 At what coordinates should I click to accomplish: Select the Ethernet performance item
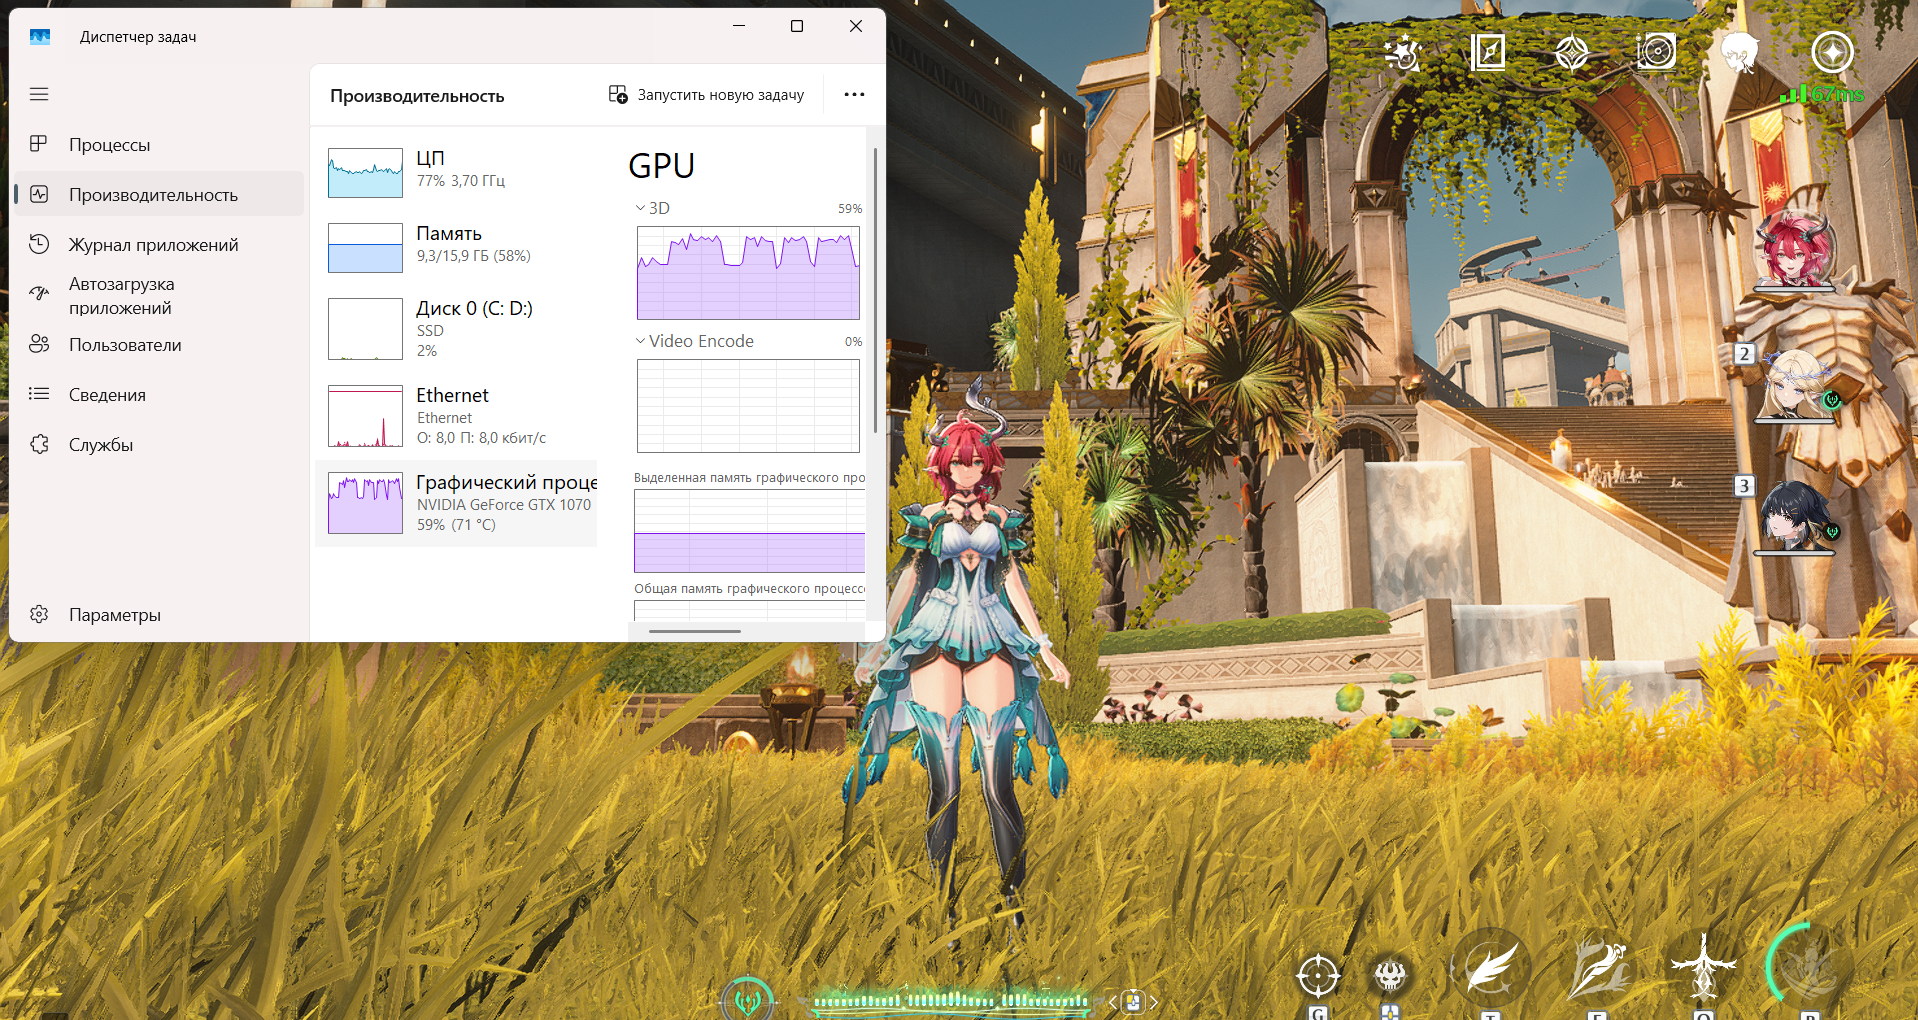coord(456,416)
